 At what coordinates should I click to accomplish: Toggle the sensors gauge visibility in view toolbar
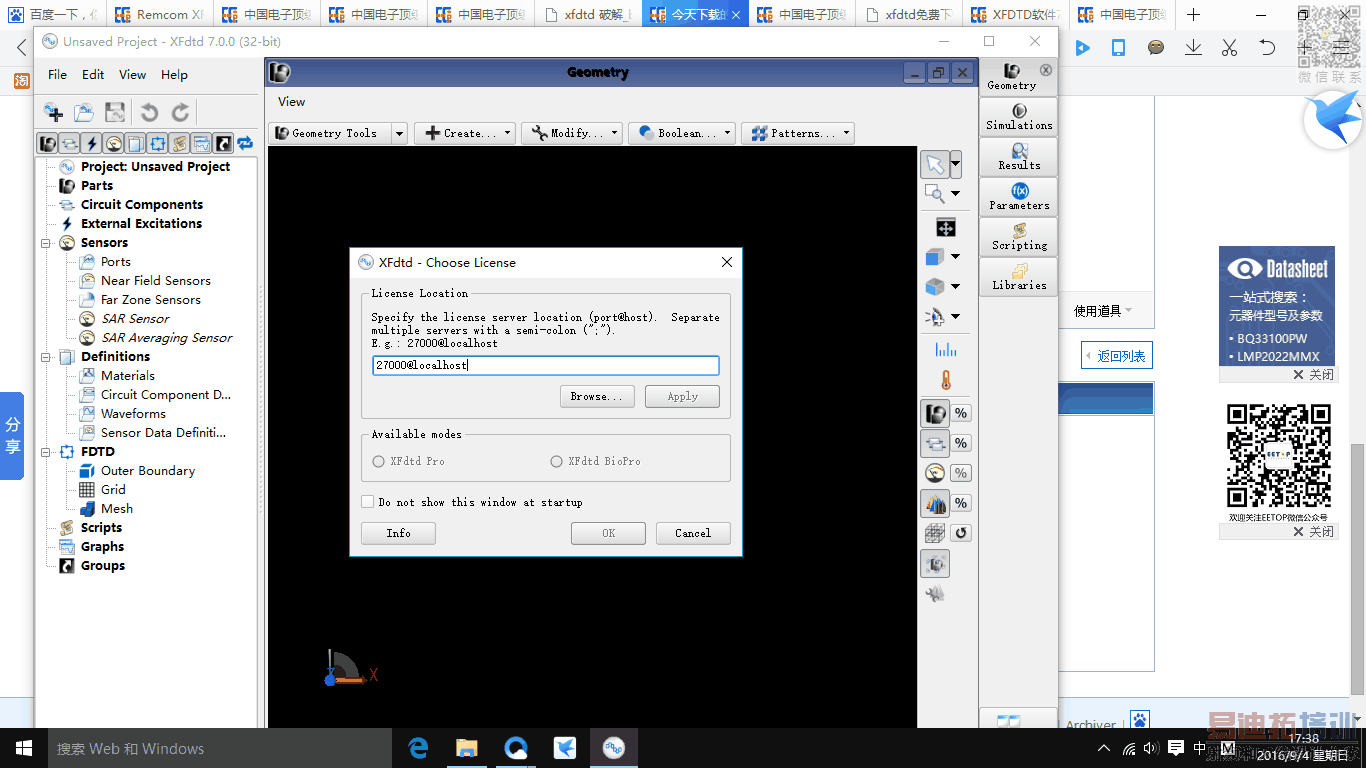935,473
